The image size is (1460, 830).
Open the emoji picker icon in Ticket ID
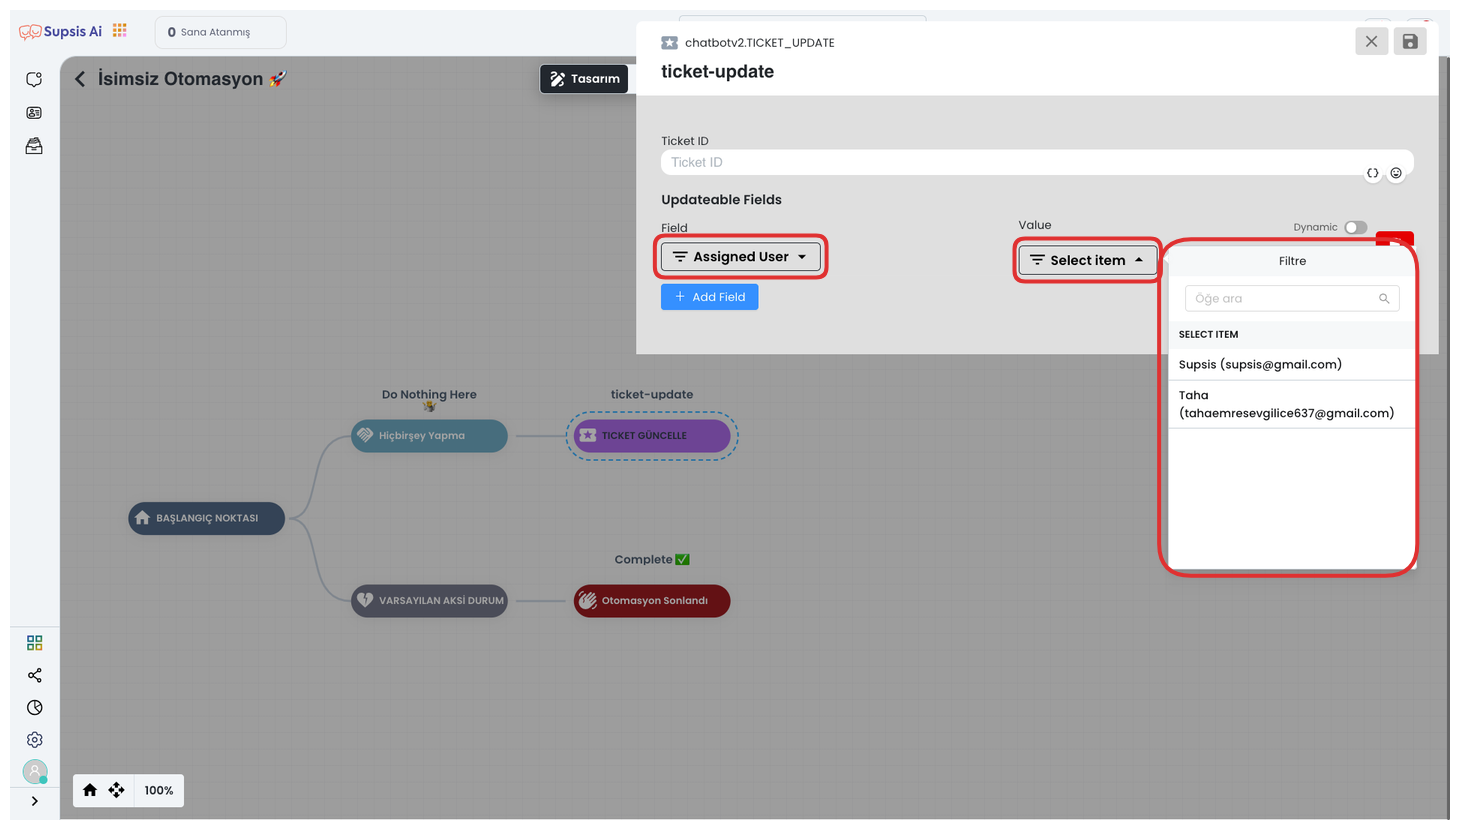(1396, 173)
